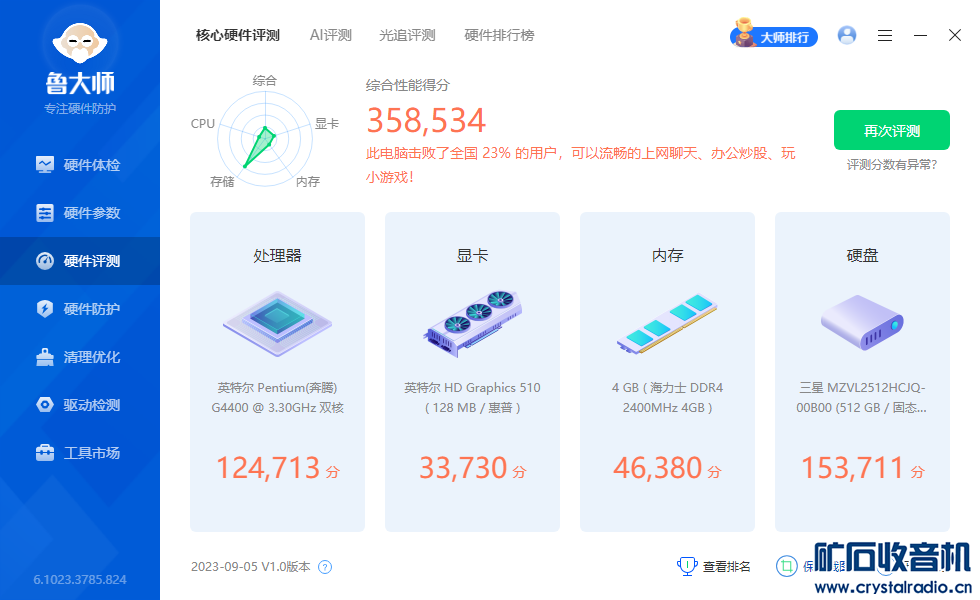
Task: Click the screenshot save icon
Action: pyautogui.click(x=786, y=566)
